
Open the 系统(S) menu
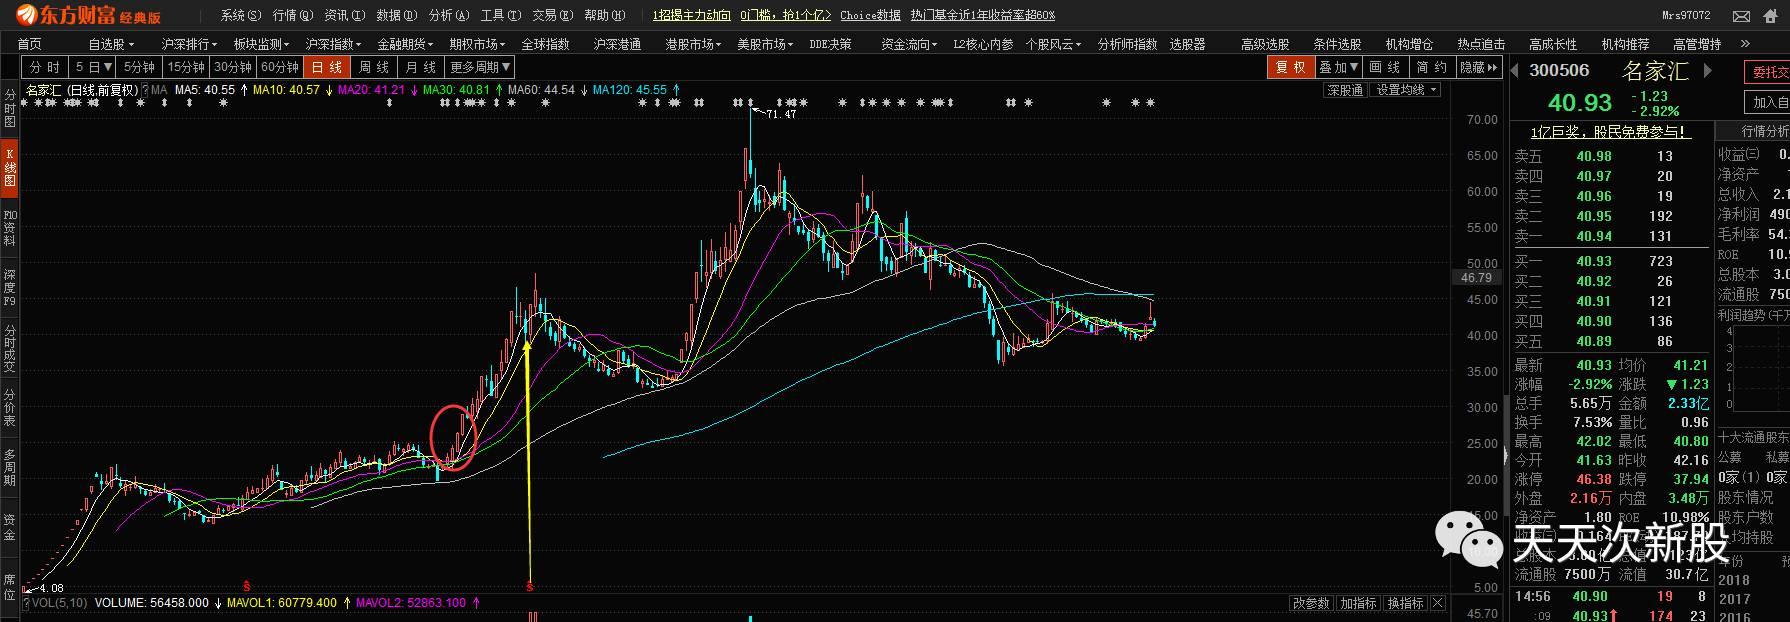point(241,16)
